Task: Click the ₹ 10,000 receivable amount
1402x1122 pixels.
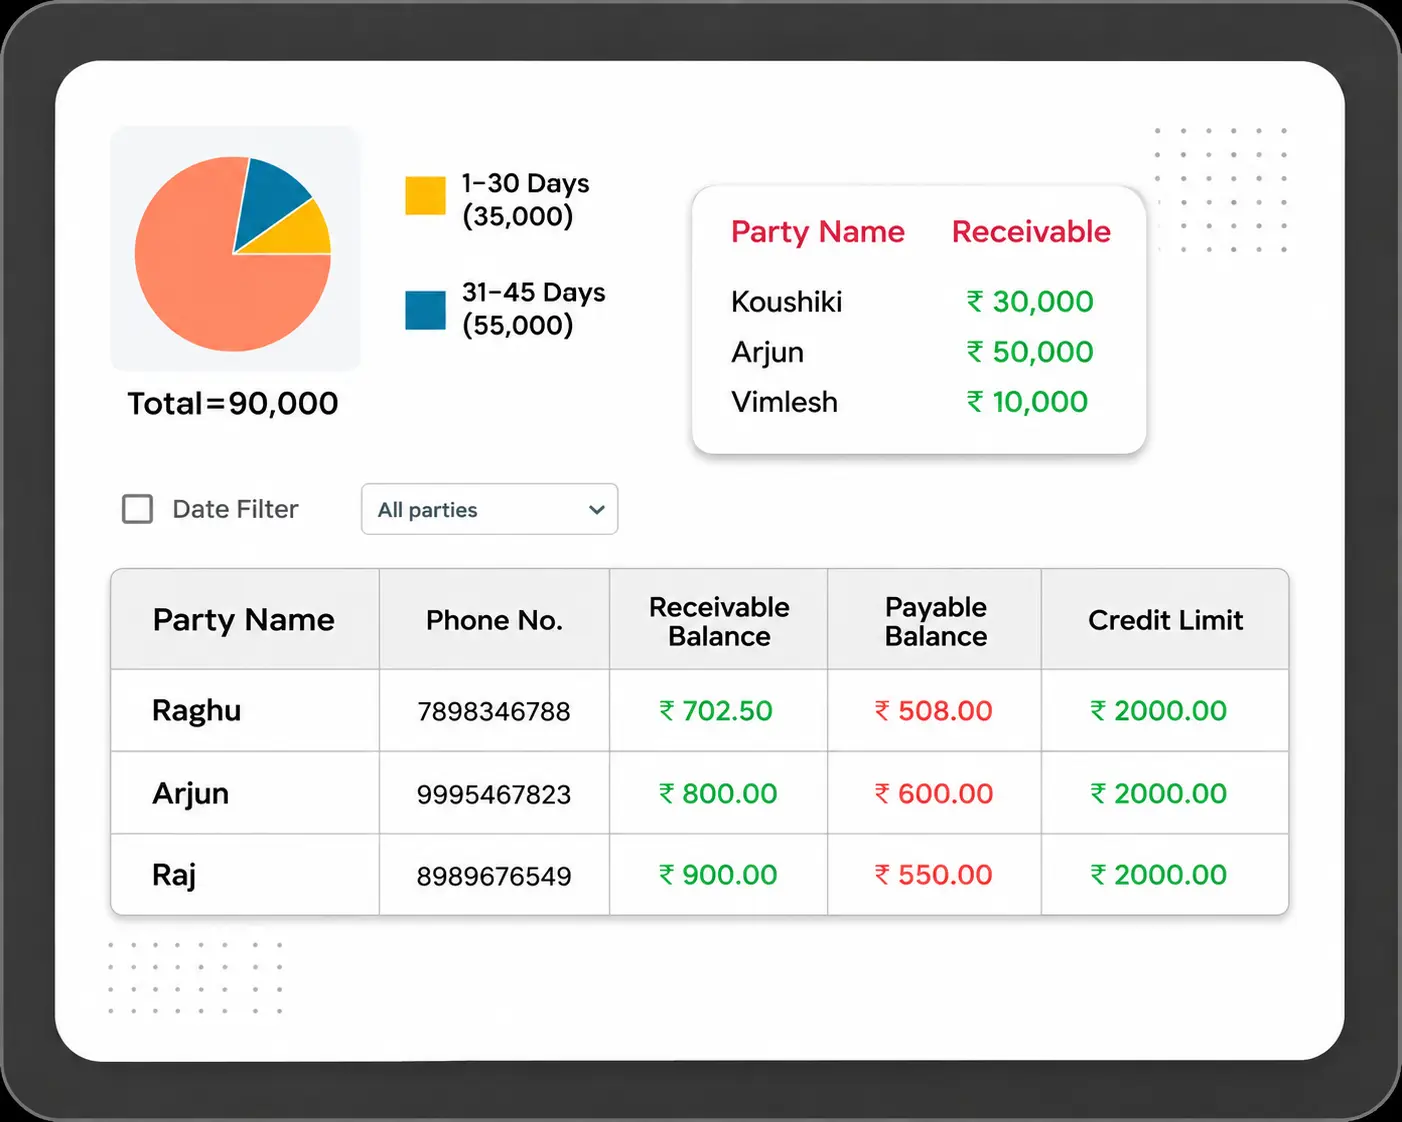Action: coord(1027,402)
